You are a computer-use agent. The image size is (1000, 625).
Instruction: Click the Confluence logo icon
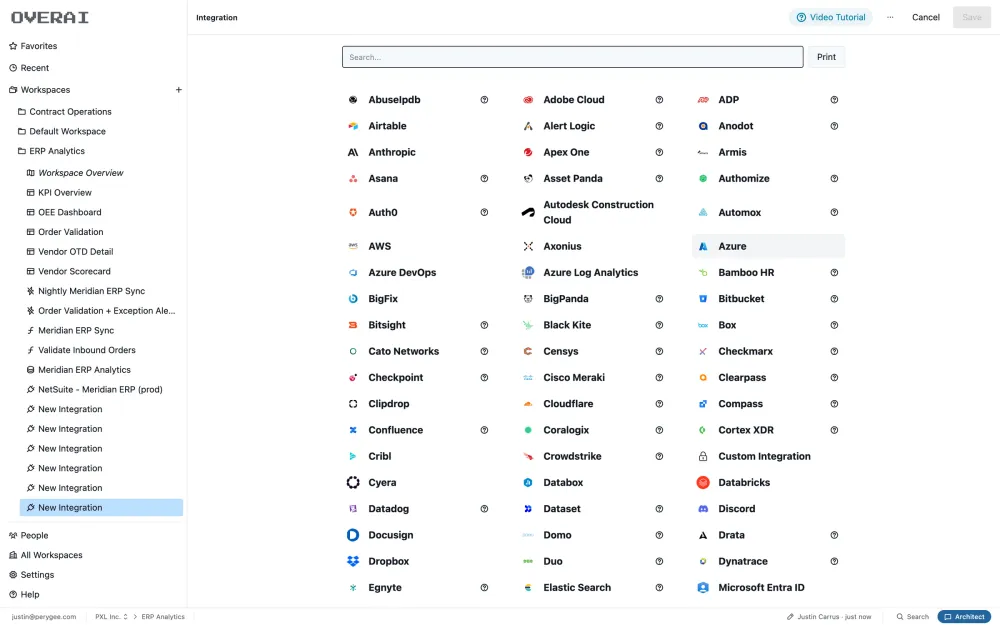353,430
